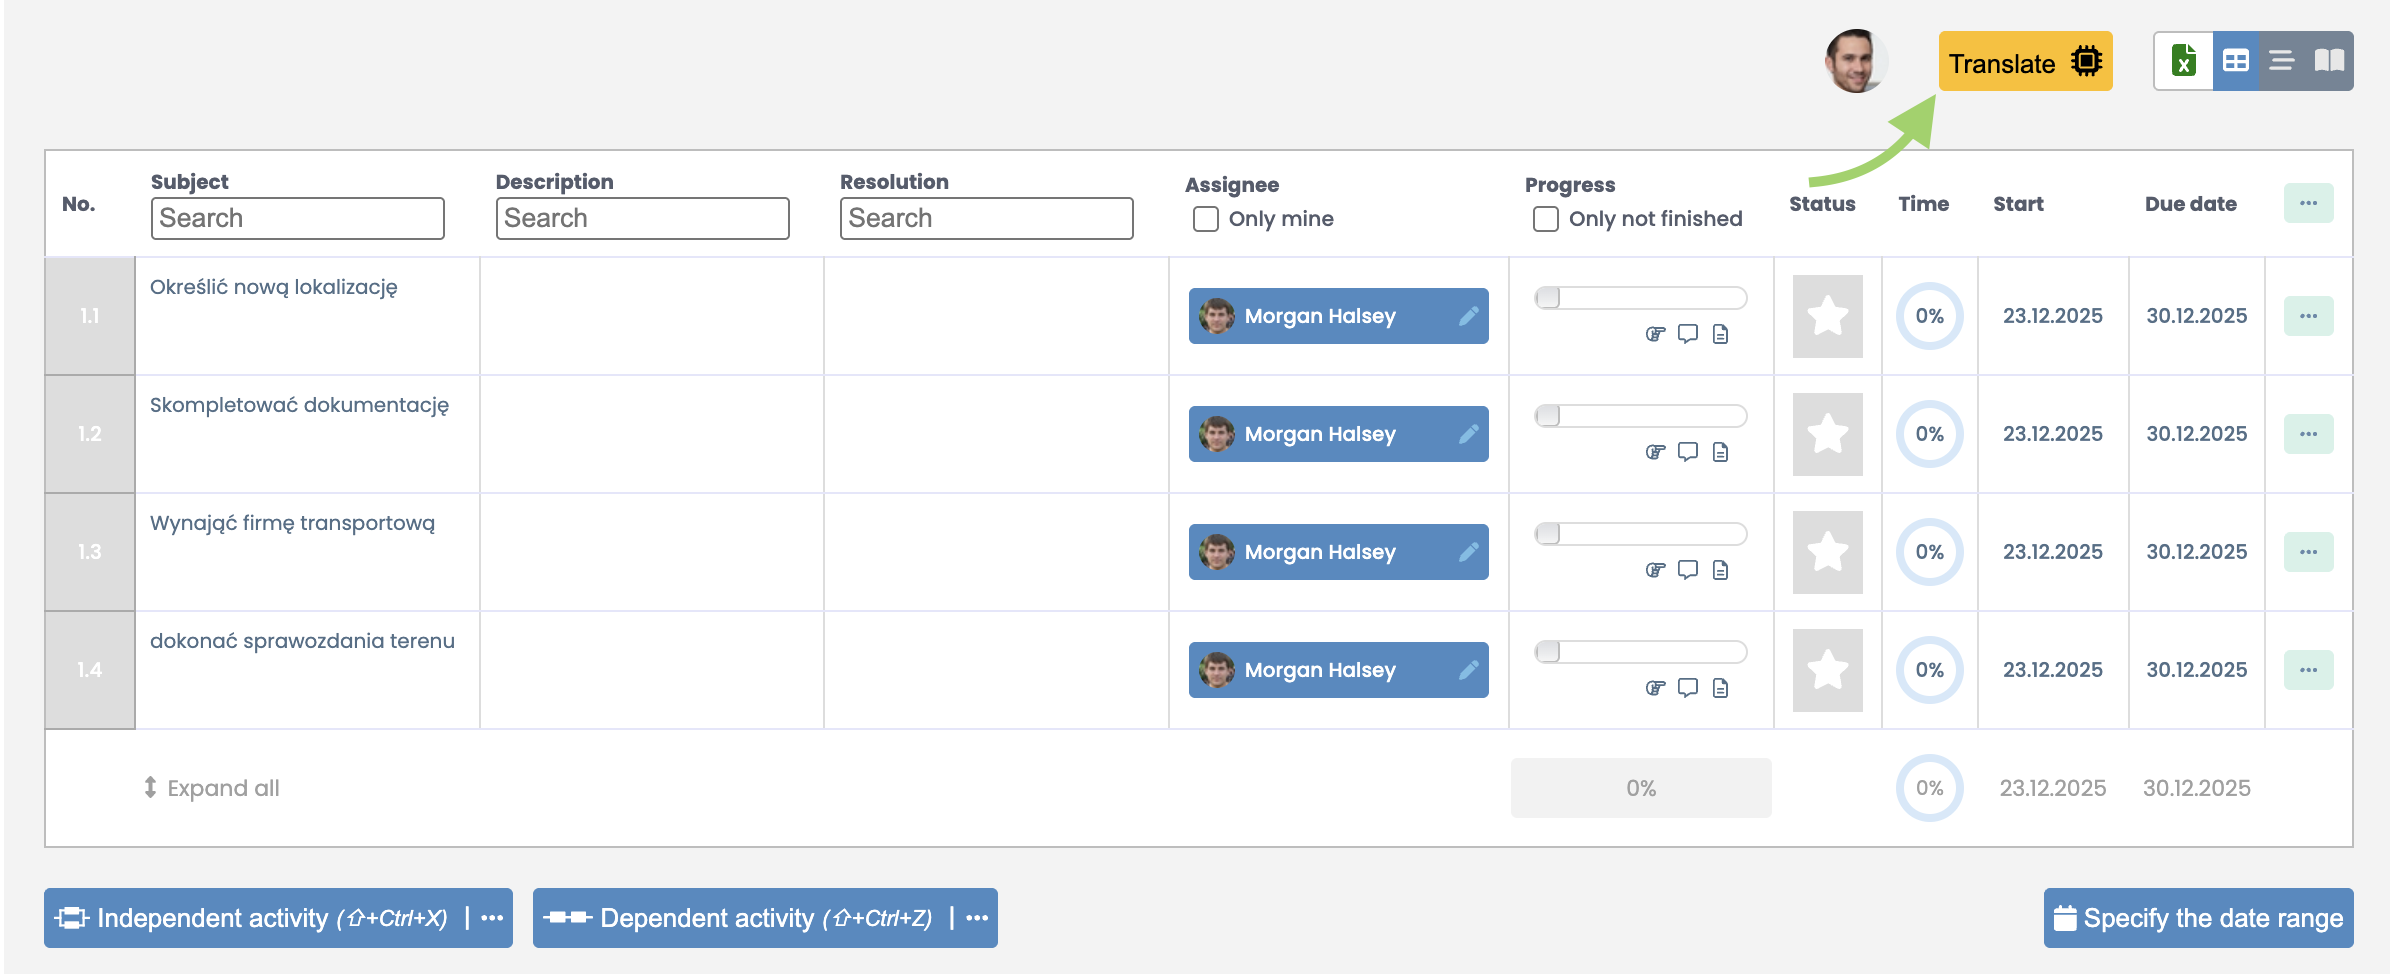This screenshot has width=2390, height=974.
Task: Switch to the grid/table view tab
Action: point(2235,61)
